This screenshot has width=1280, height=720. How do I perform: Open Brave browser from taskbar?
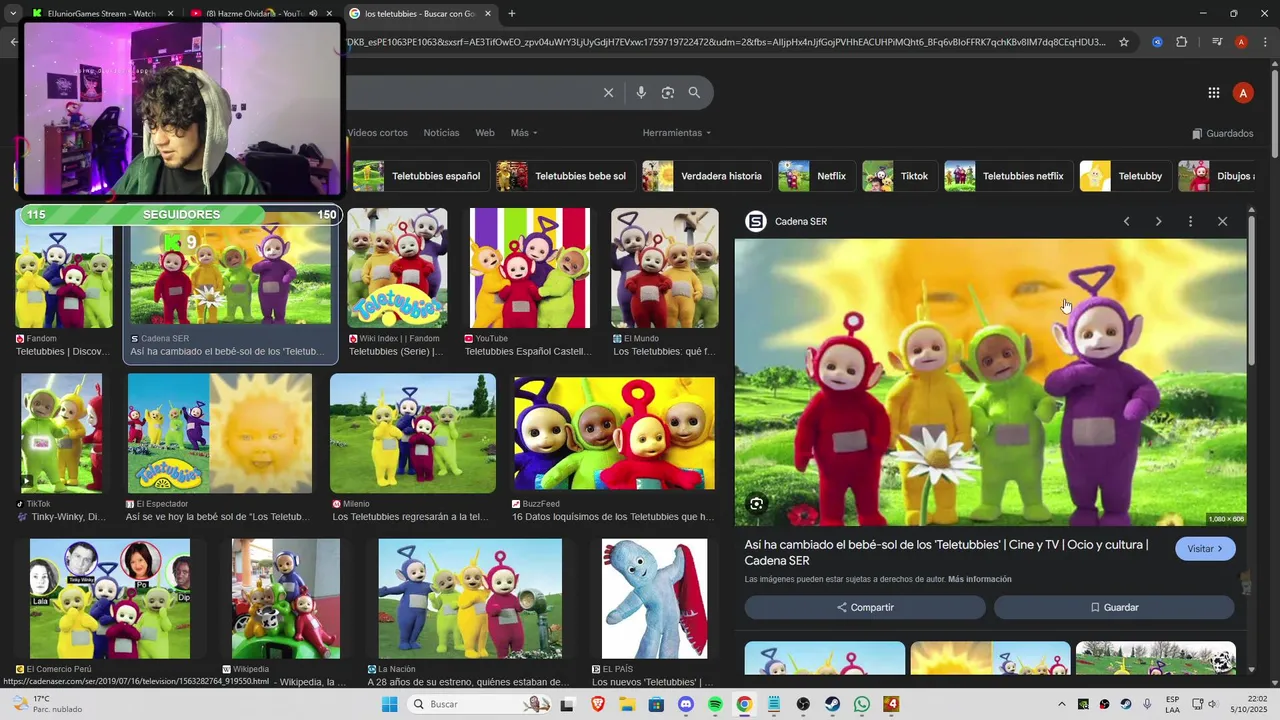pyautogui.click(x=598, y=704)
